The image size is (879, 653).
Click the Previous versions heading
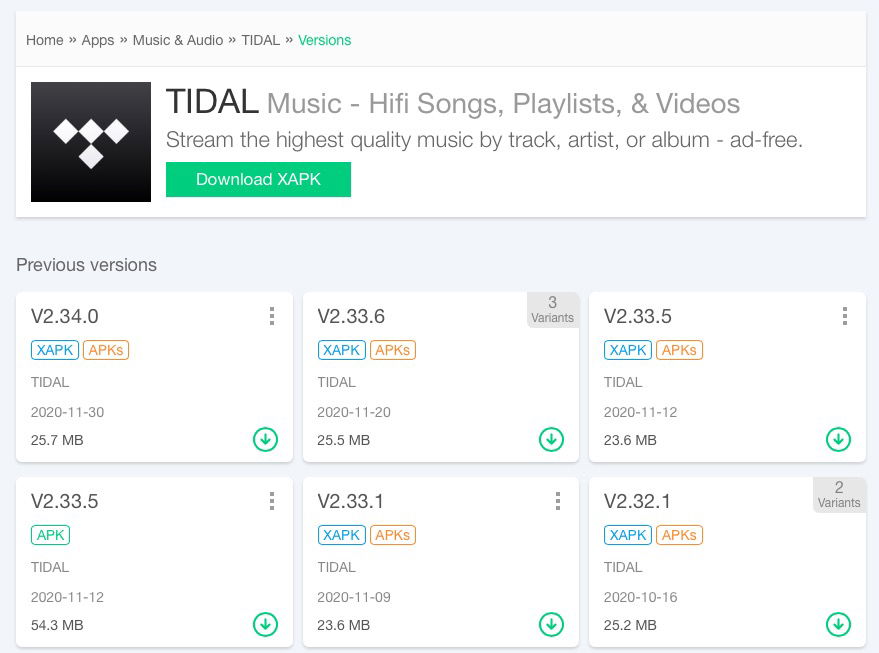[x=86, y=265]
